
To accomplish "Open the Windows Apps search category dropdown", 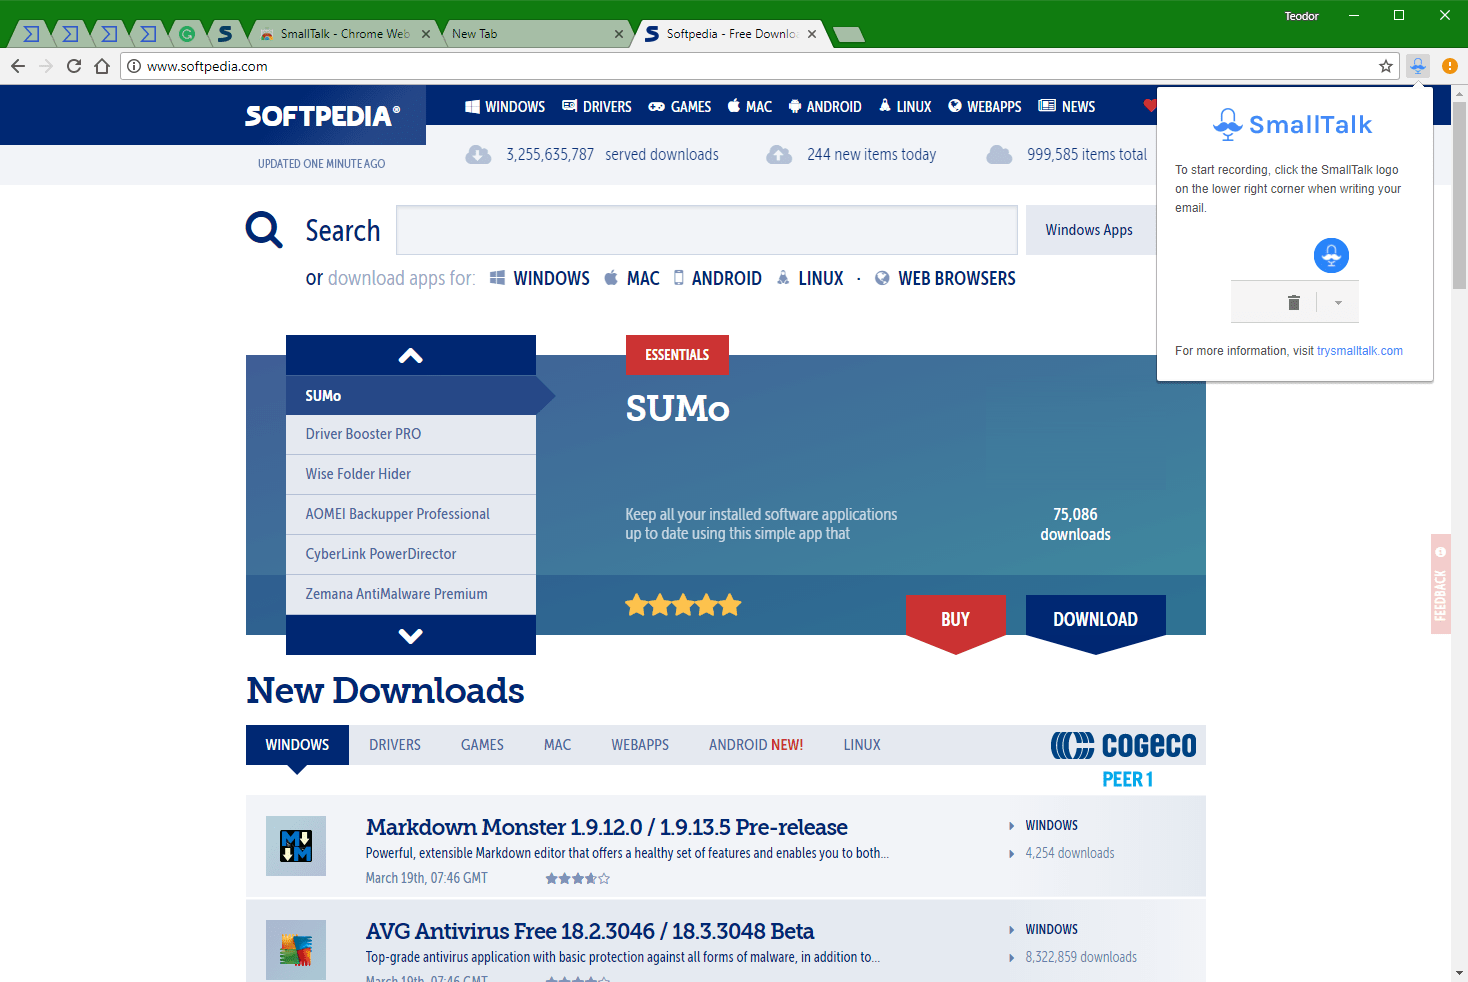I will [x=1090, y=230].
